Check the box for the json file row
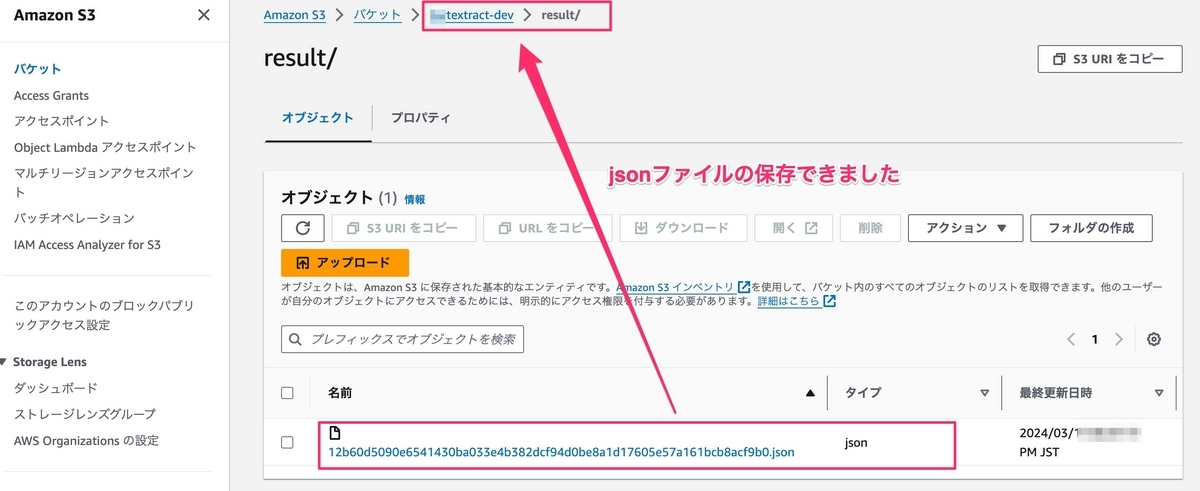Screen dimensions: 1200x491 click(287, 442)
